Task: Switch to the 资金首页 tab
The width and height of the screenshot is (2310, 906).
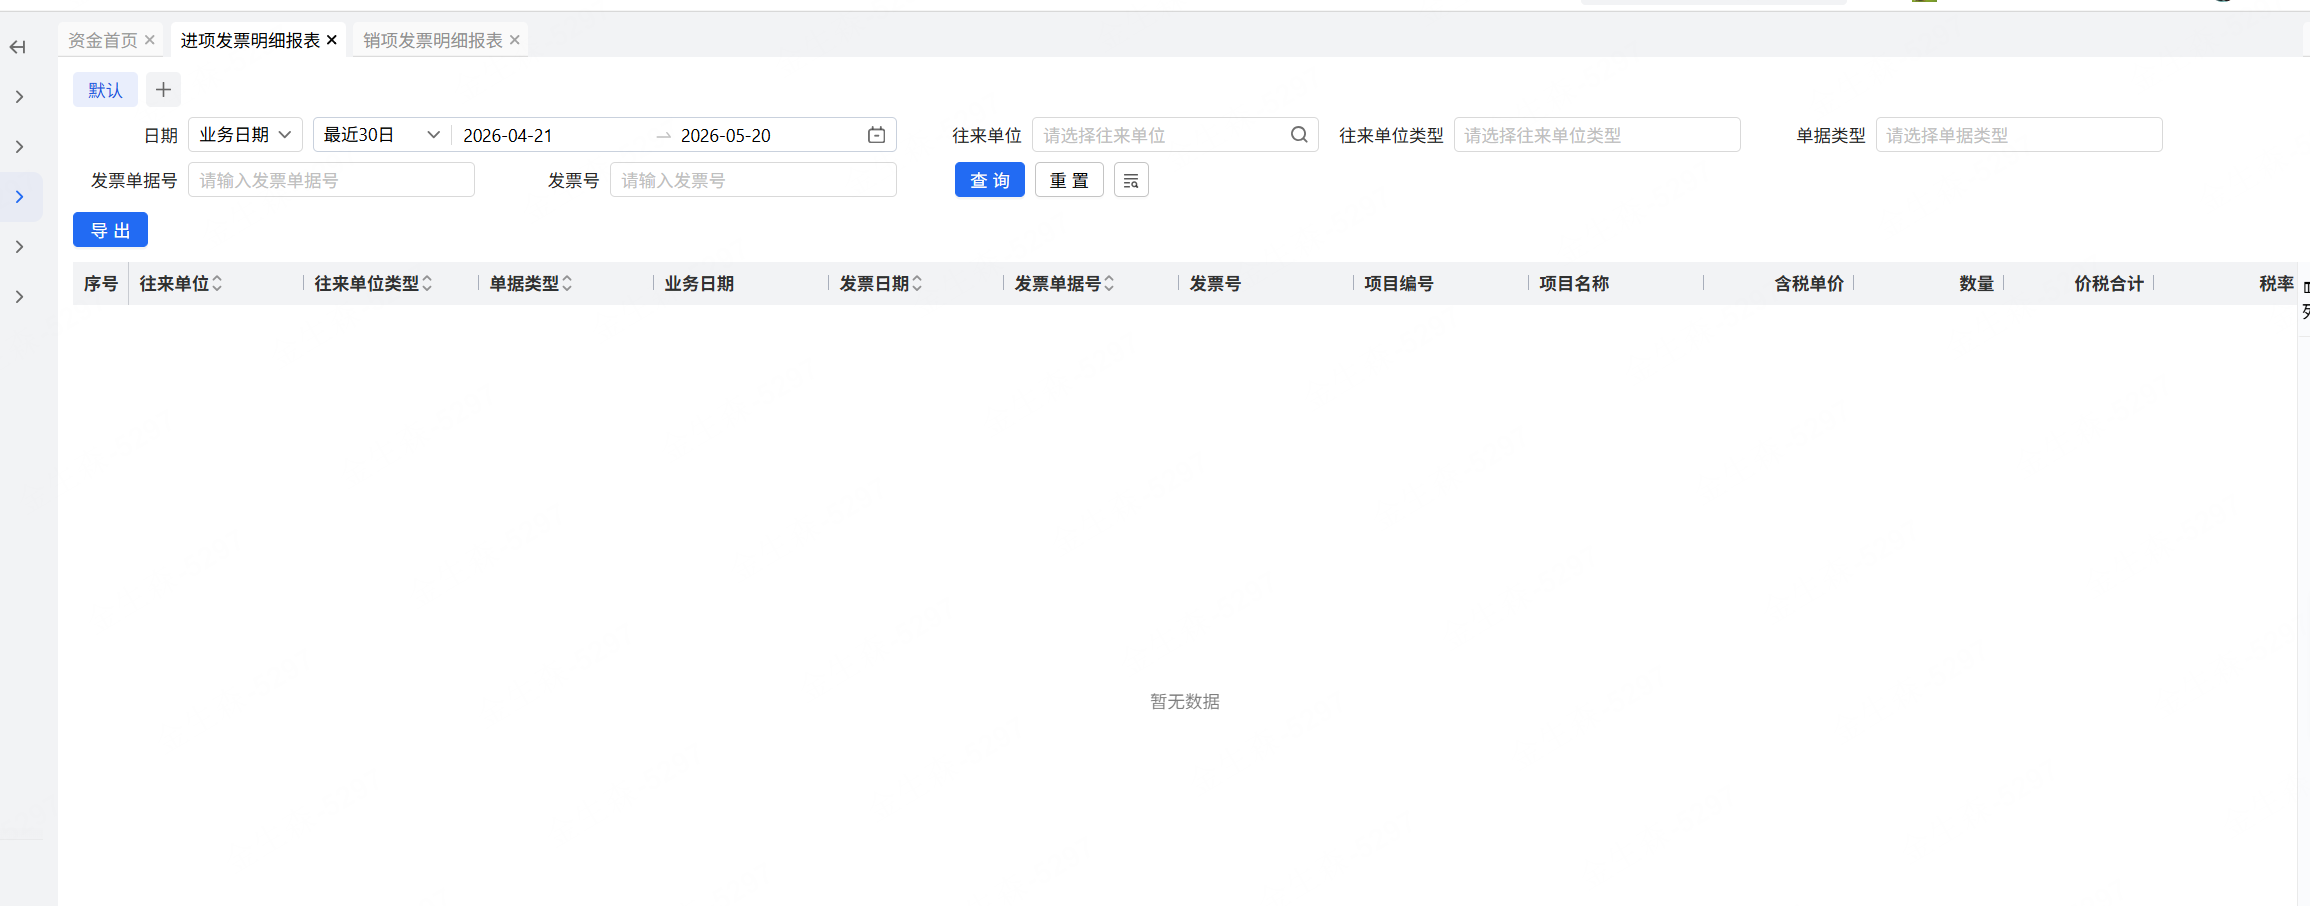Action: [103, 40]
